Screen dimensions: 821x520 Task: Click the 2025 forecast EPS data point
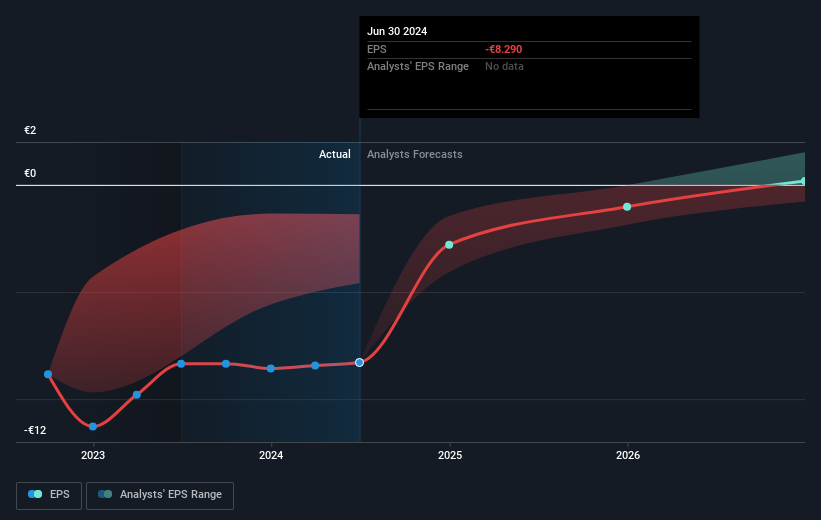449,245
